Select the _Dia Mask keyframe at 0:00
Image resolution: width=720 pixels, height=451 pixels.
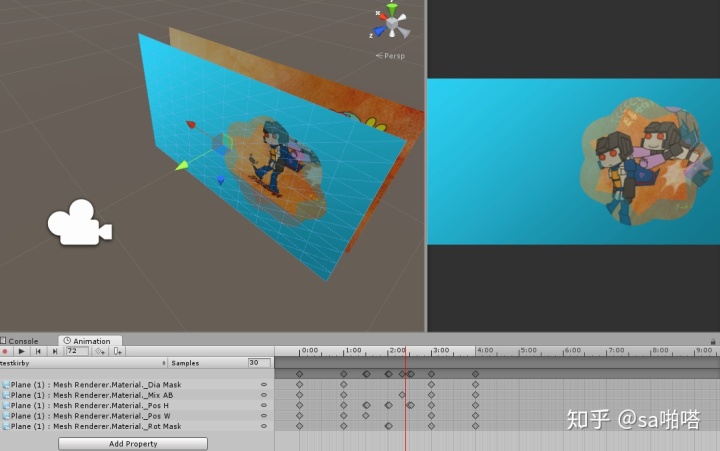[299, 384]
